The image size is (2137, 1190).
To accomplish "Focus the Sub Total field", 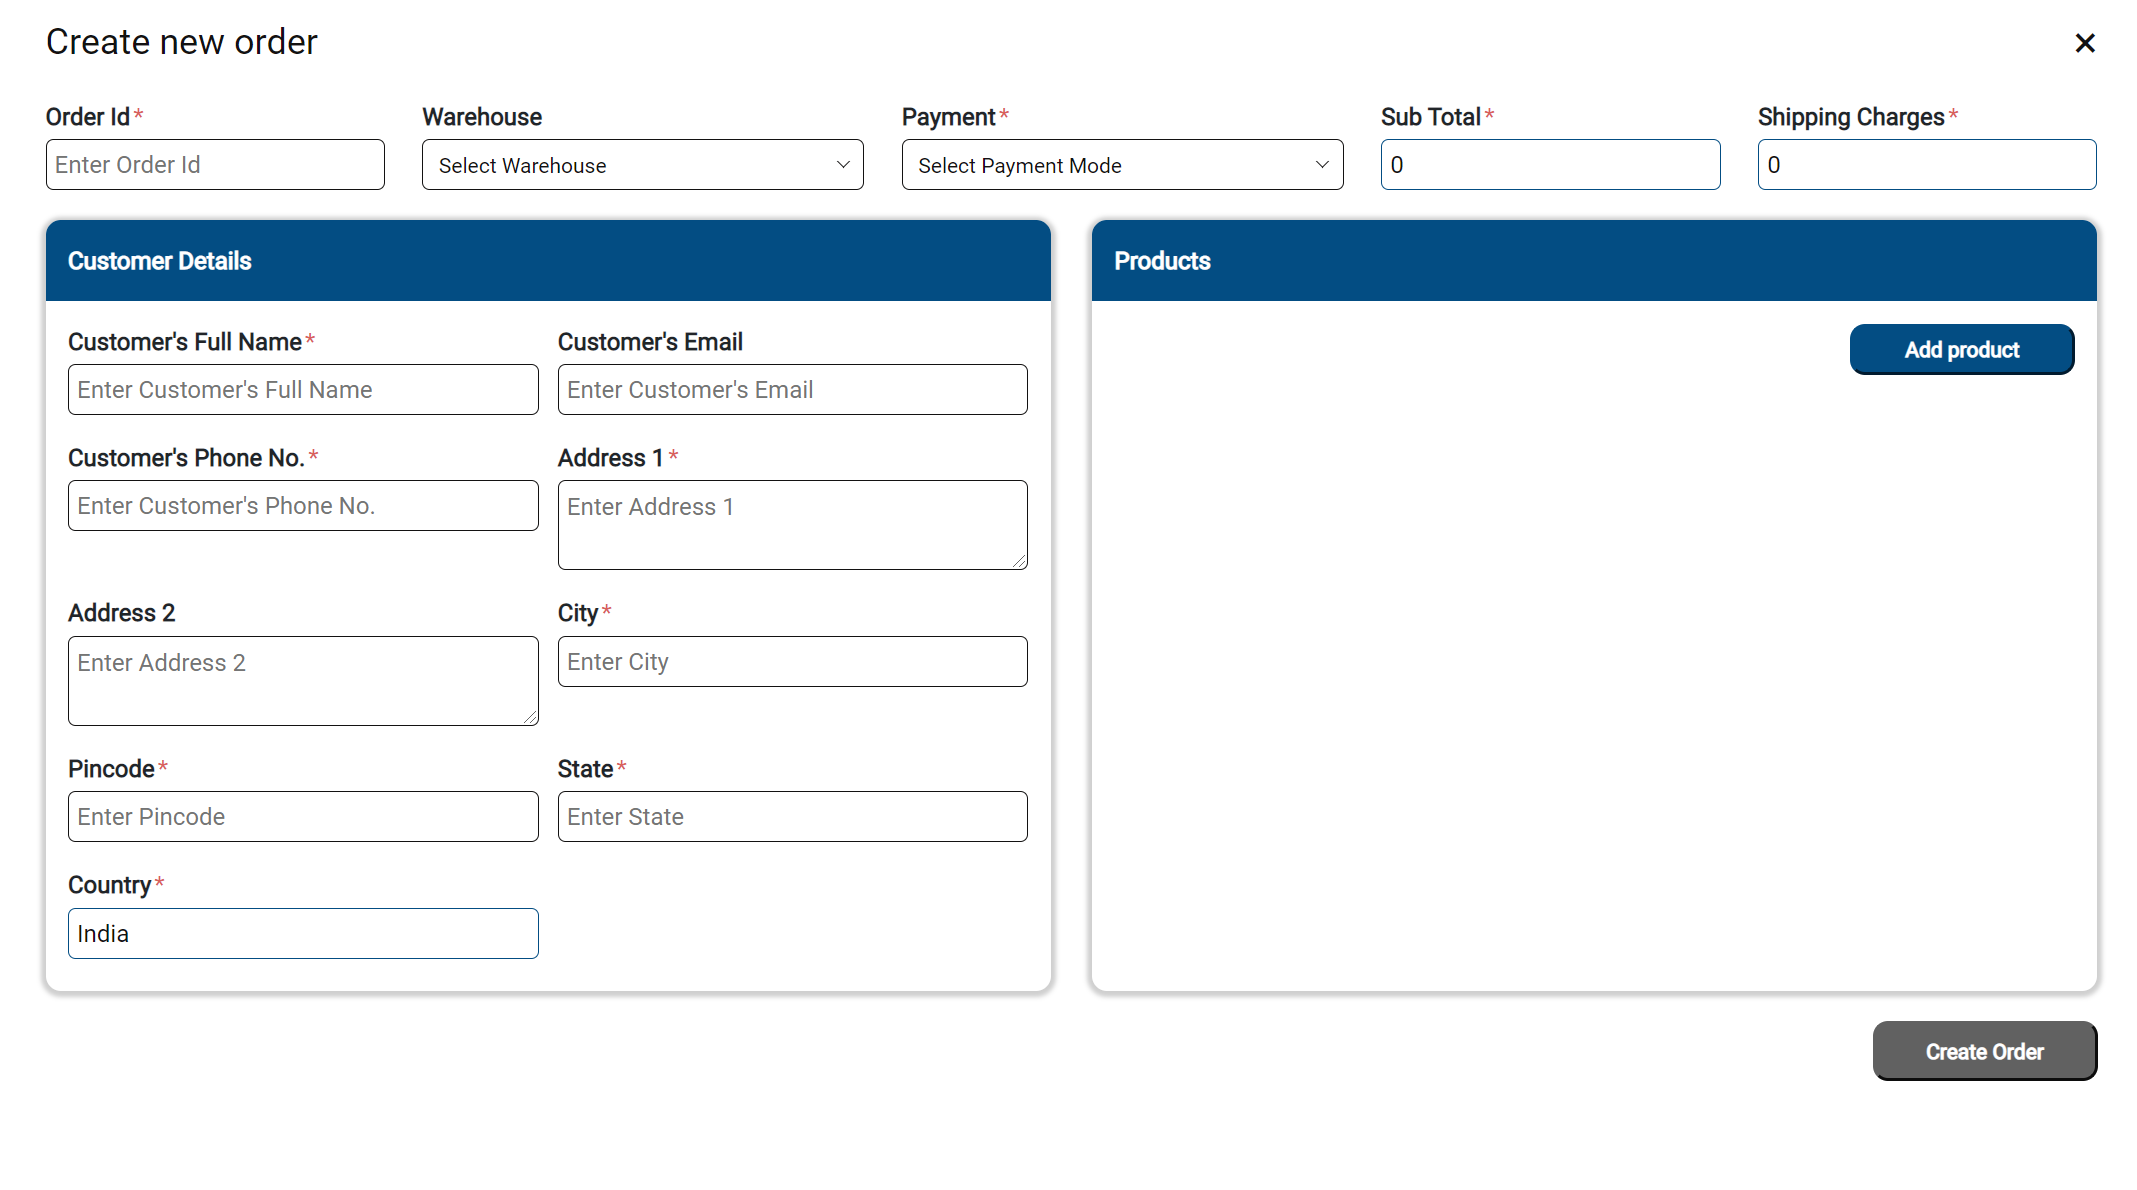I will tap(1550, 165).
